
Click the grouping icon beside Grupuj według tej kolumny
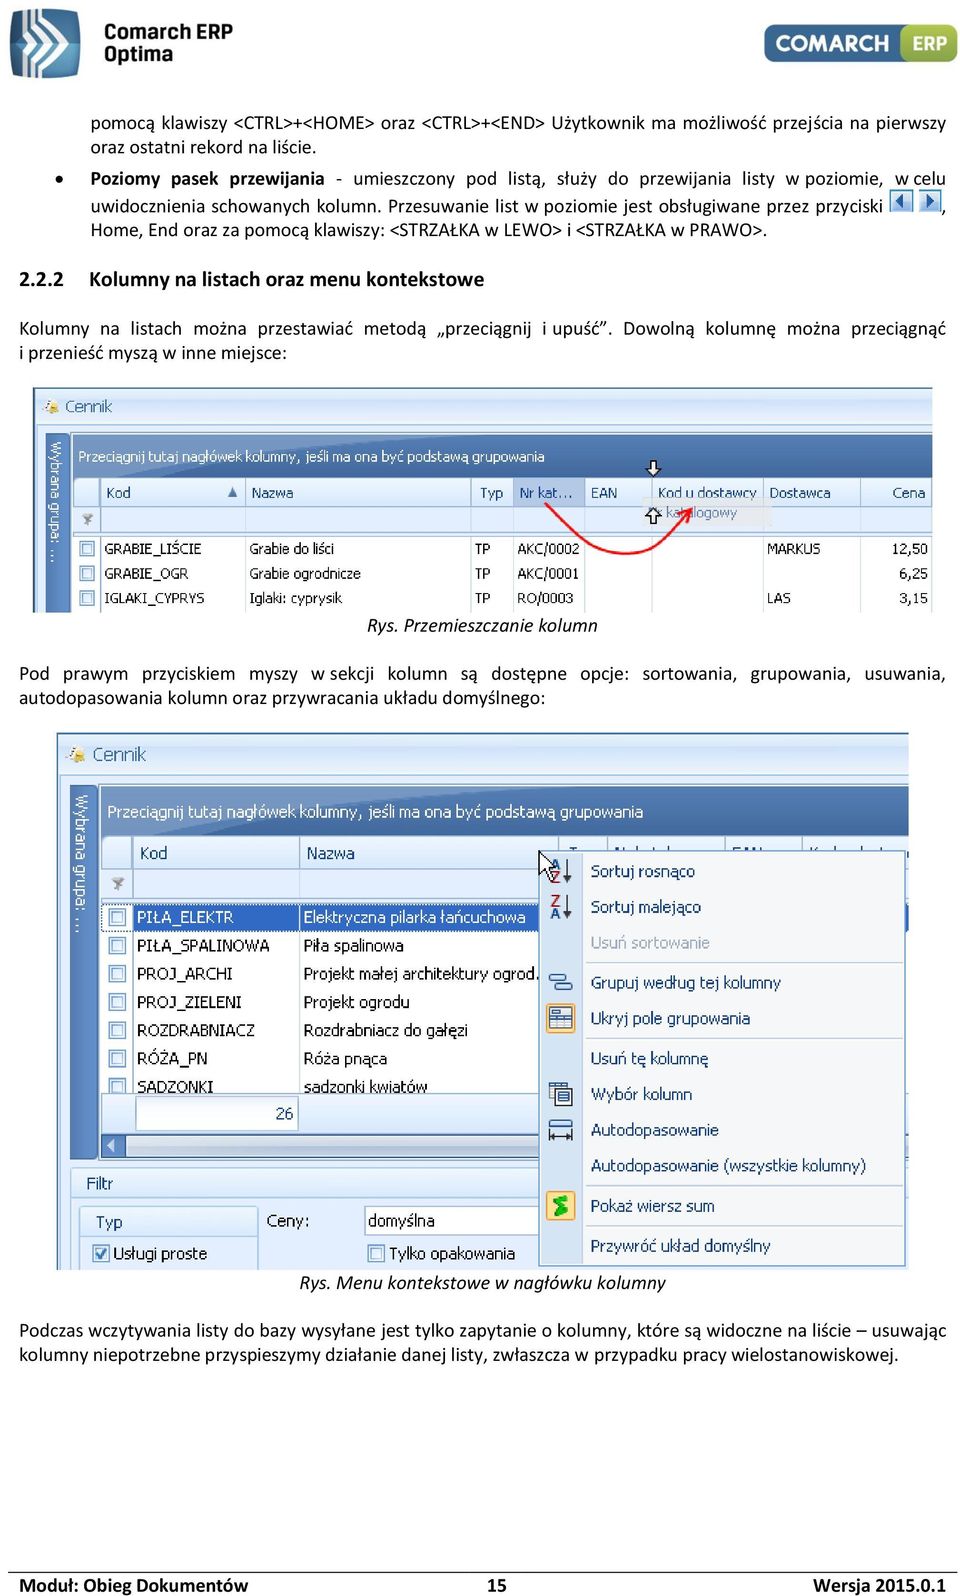(x=561, y=982)
